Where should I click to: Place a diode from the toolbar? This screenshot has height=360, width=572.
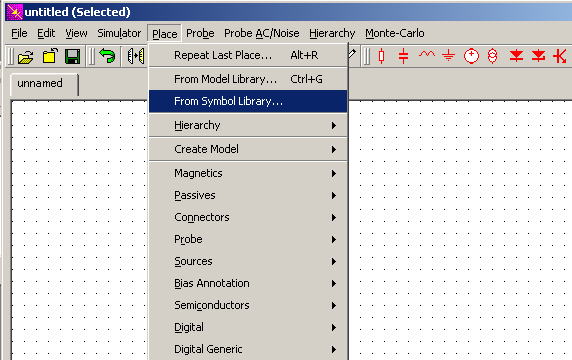click(516, 56)
